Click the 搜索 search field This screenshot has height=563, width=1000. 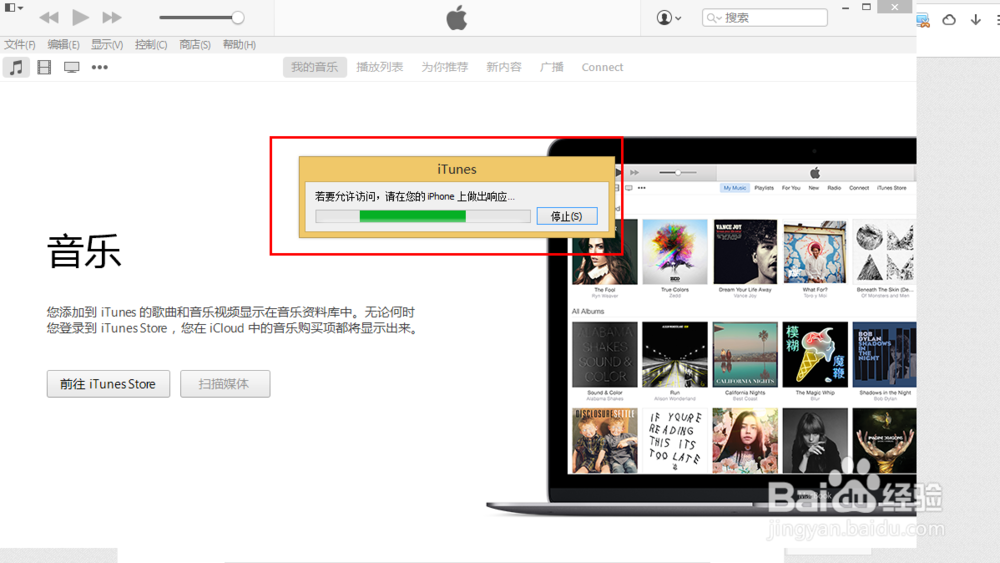click(765, 18)
